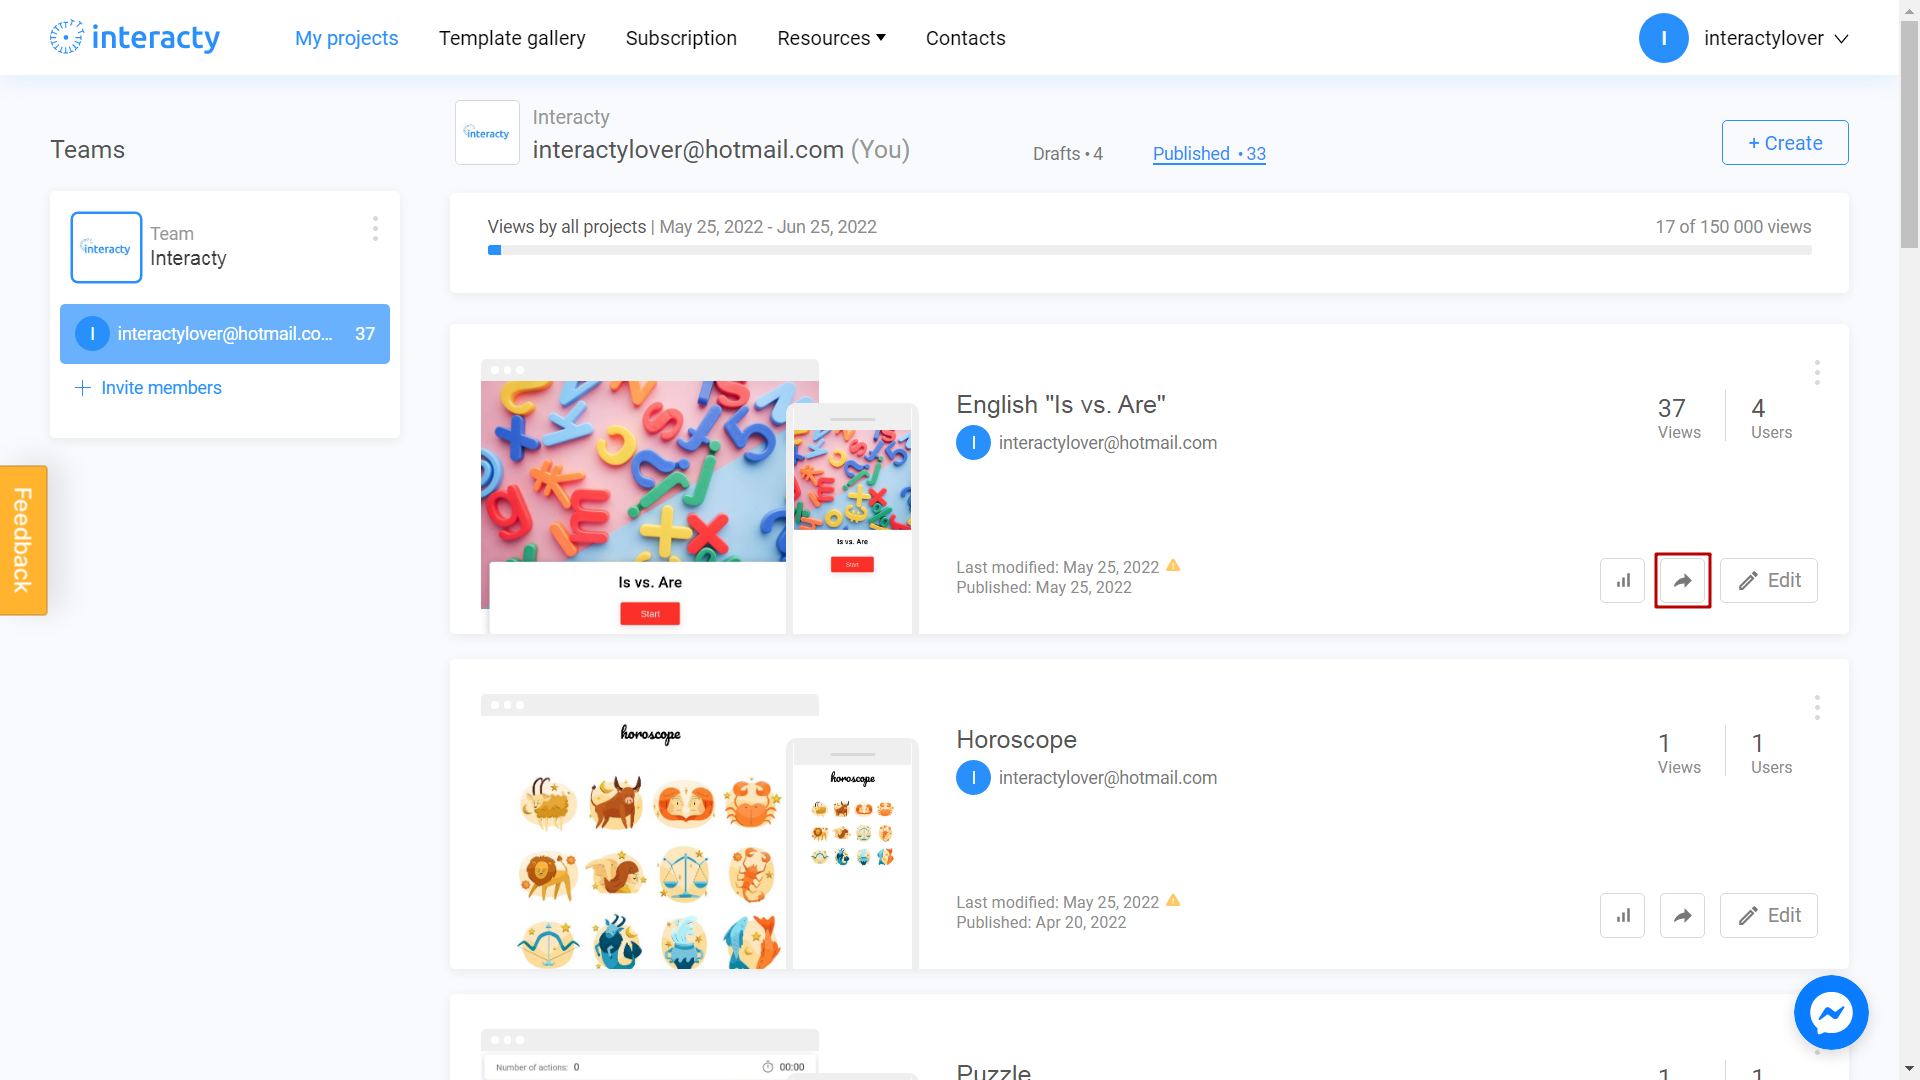Click the share icon for English 'Is vs. Are'

(x=1683, y=580)
